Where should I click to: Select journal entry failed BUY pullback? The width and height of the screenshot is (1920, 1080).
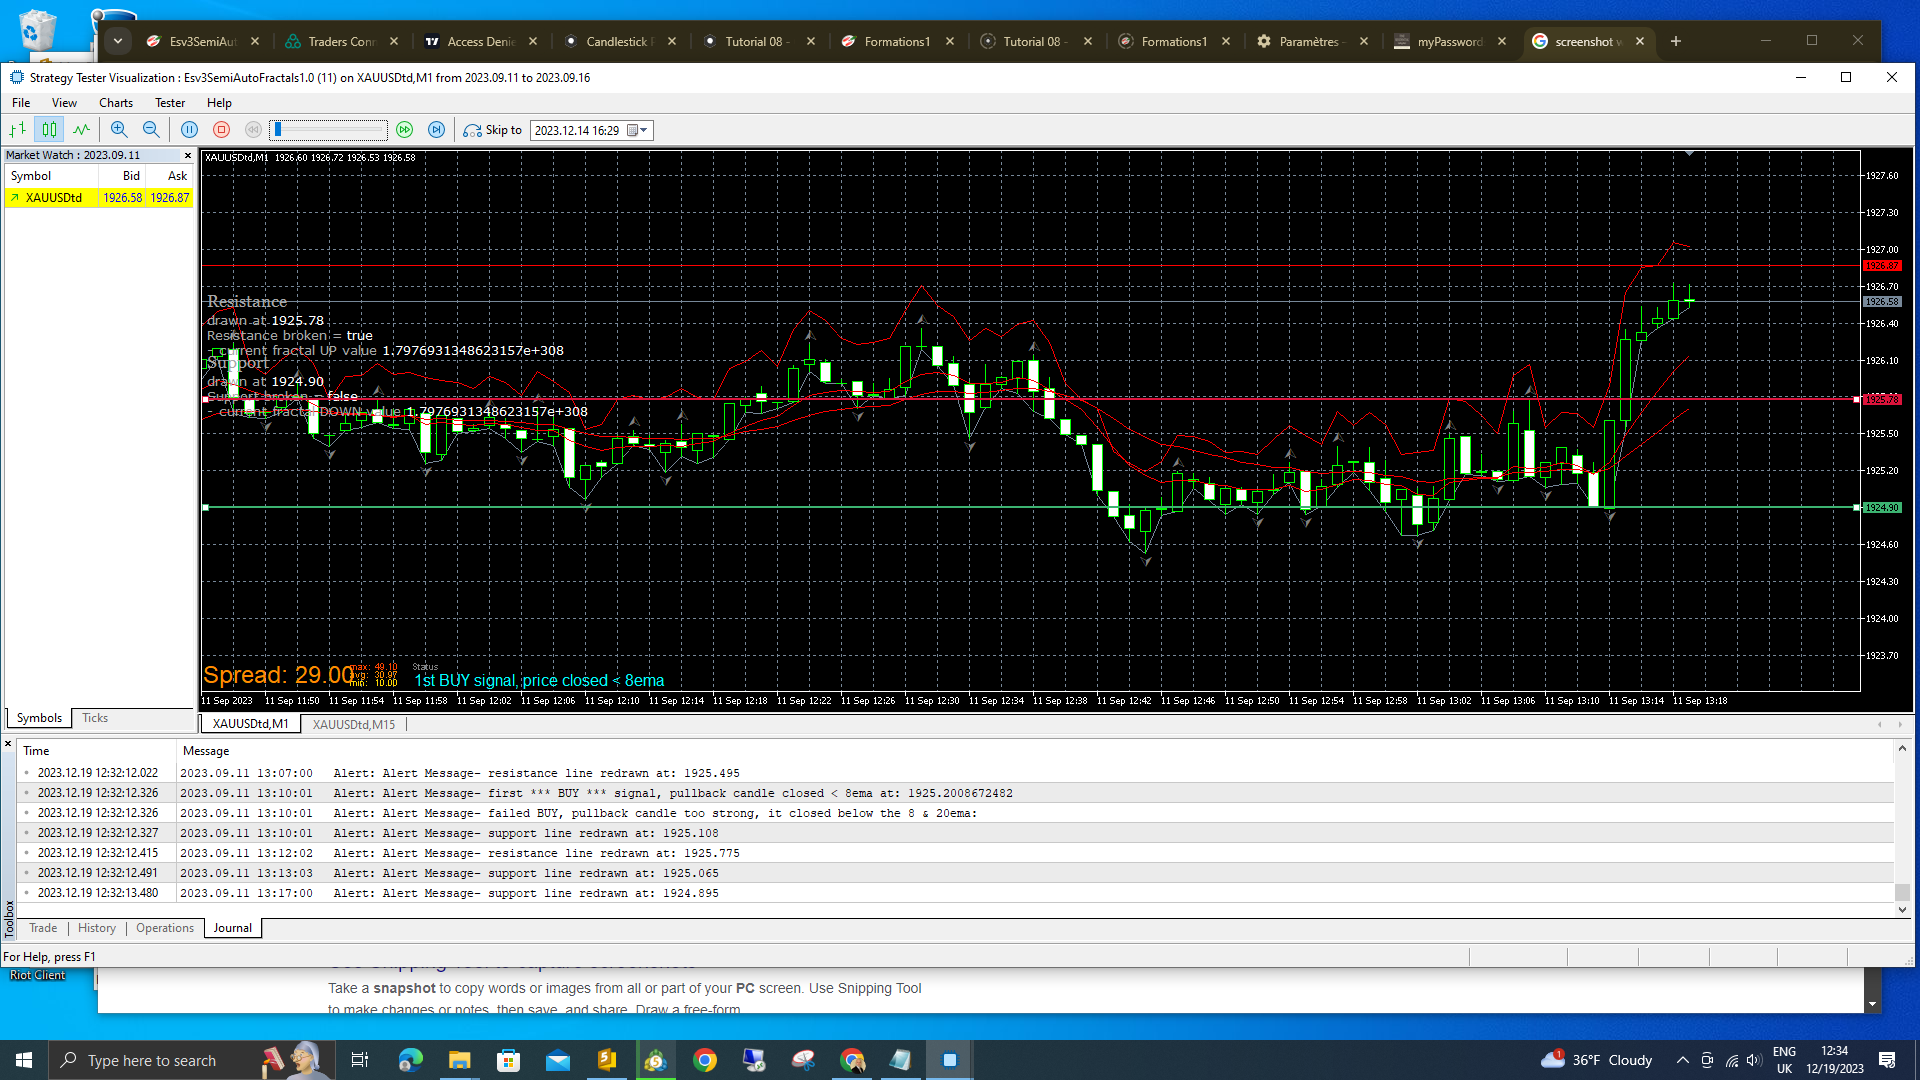click(957, 813)
